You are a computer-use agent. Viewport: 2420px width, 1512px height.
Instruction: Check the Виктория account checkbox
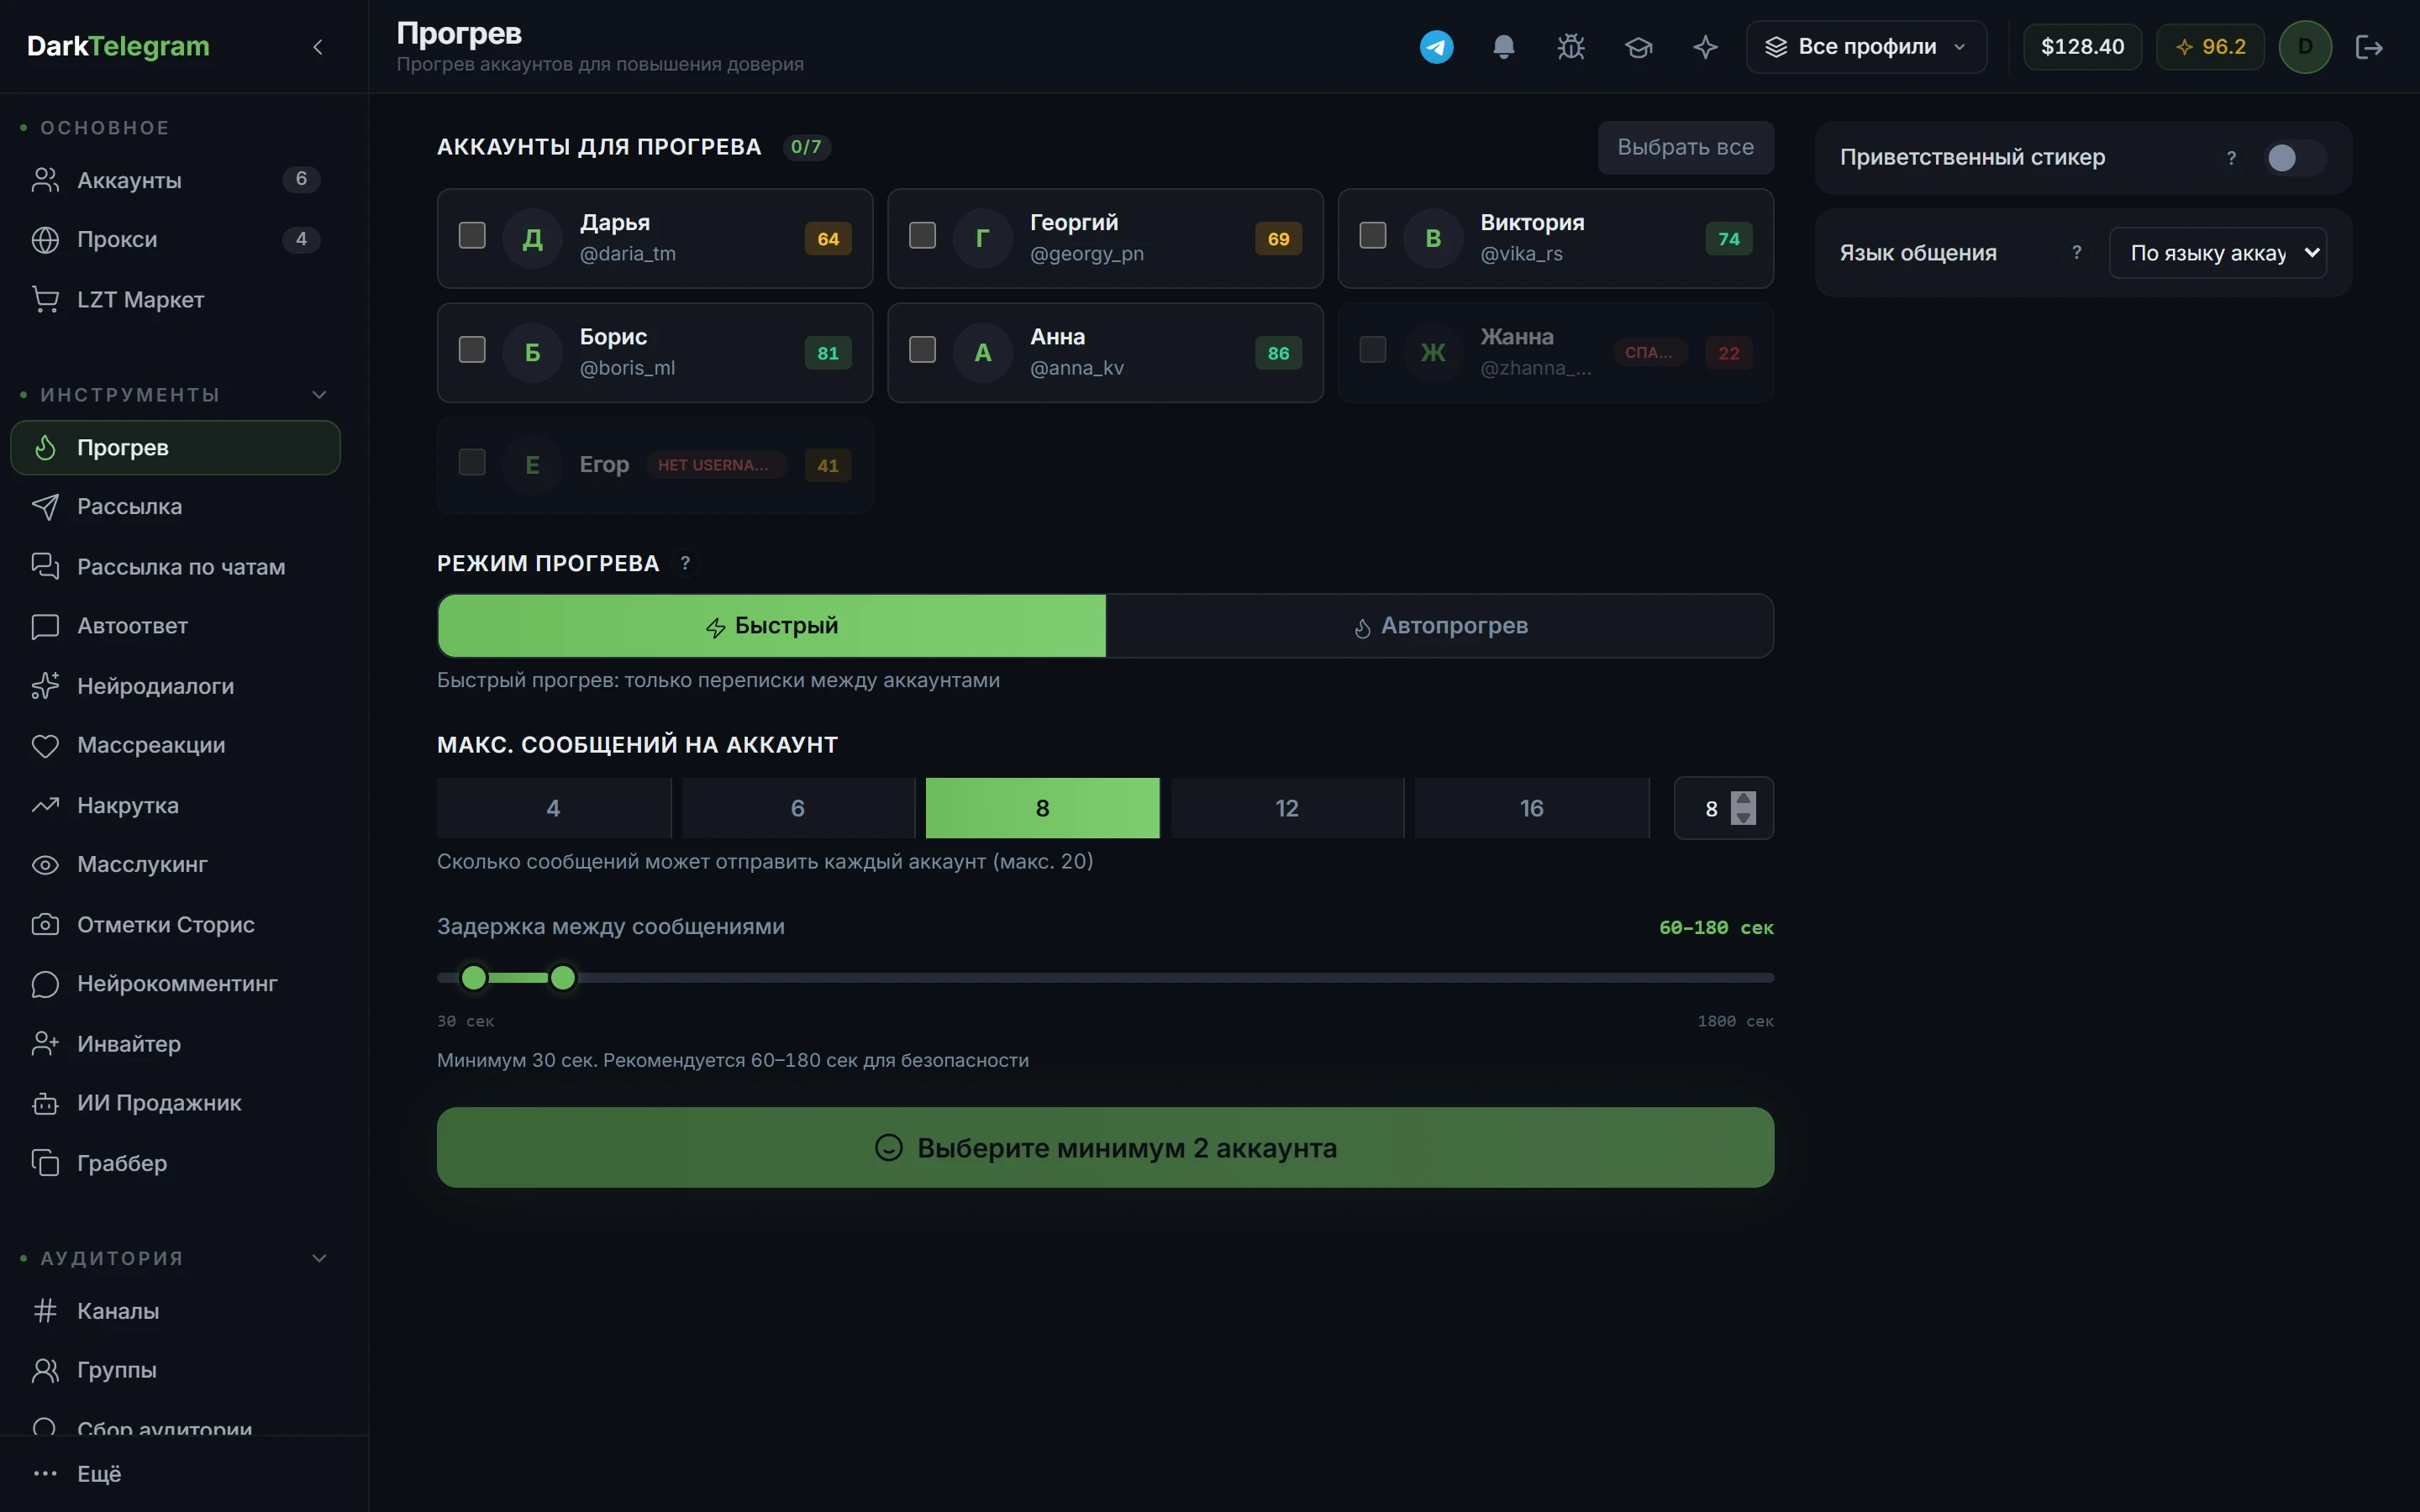[x=1373, y=236]
